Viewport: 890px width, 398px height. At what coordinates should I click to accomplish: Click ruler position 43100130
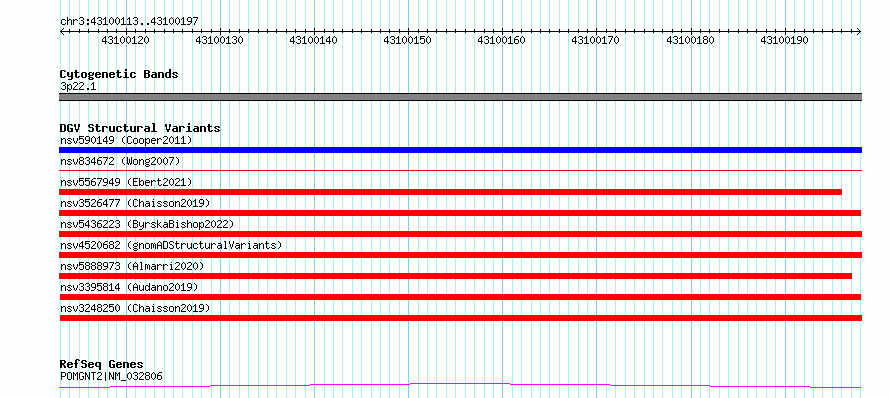(220, 40)
